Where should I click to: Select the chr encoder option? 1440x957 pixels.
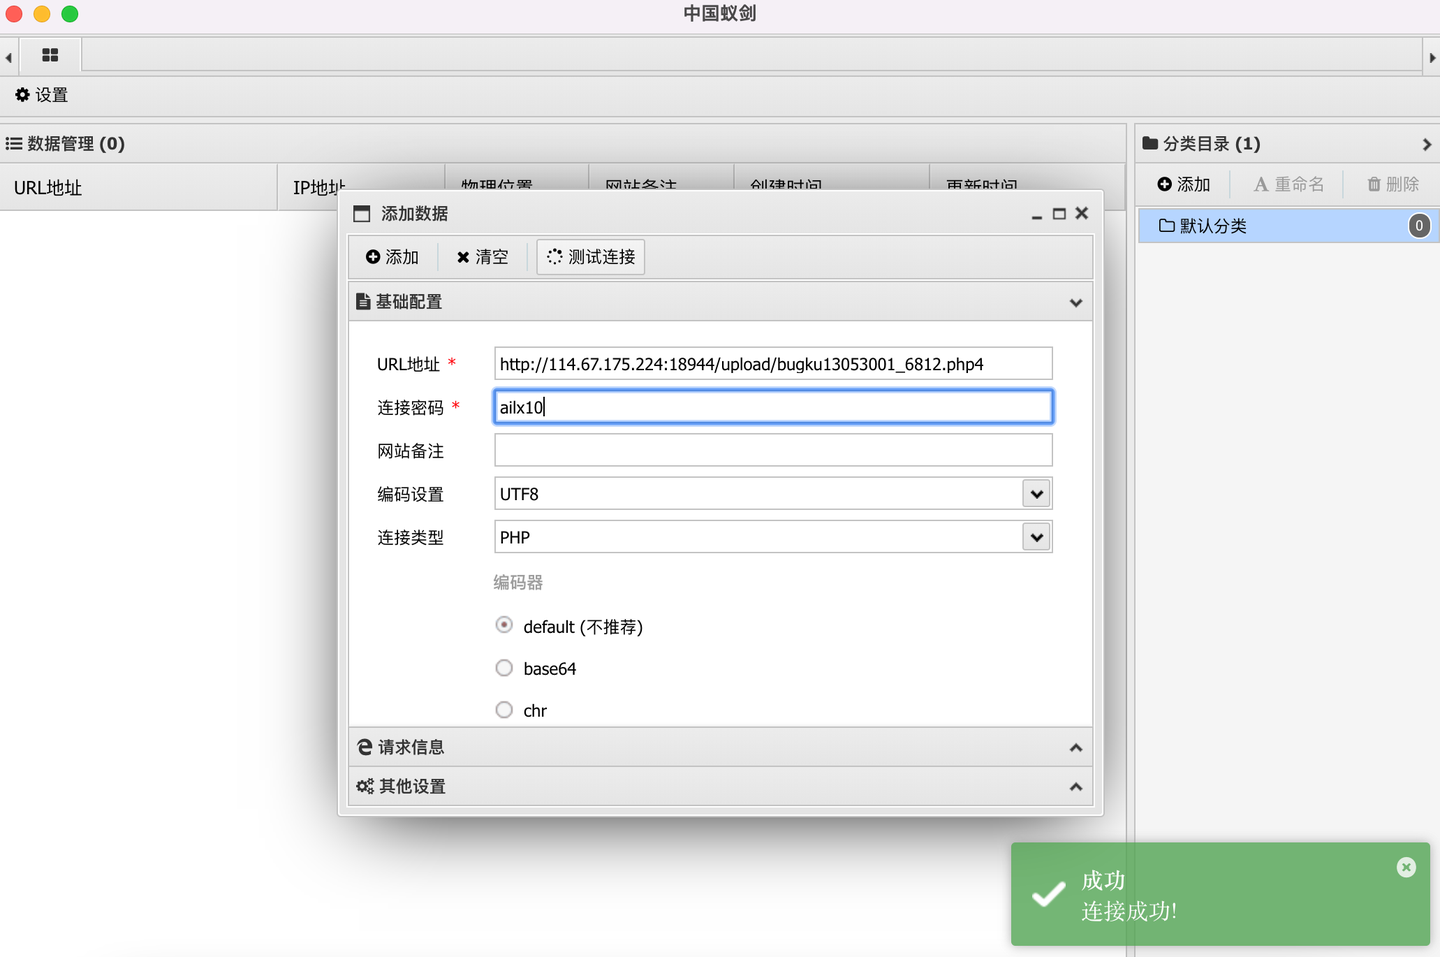[x=504, y=709]
